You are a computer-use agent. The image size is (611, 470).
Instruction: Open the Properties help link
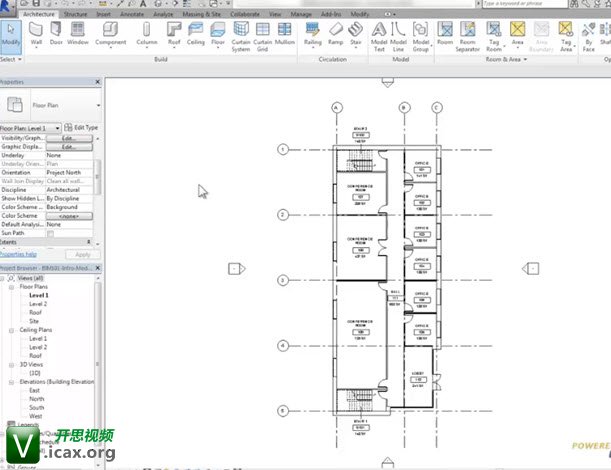18,254
